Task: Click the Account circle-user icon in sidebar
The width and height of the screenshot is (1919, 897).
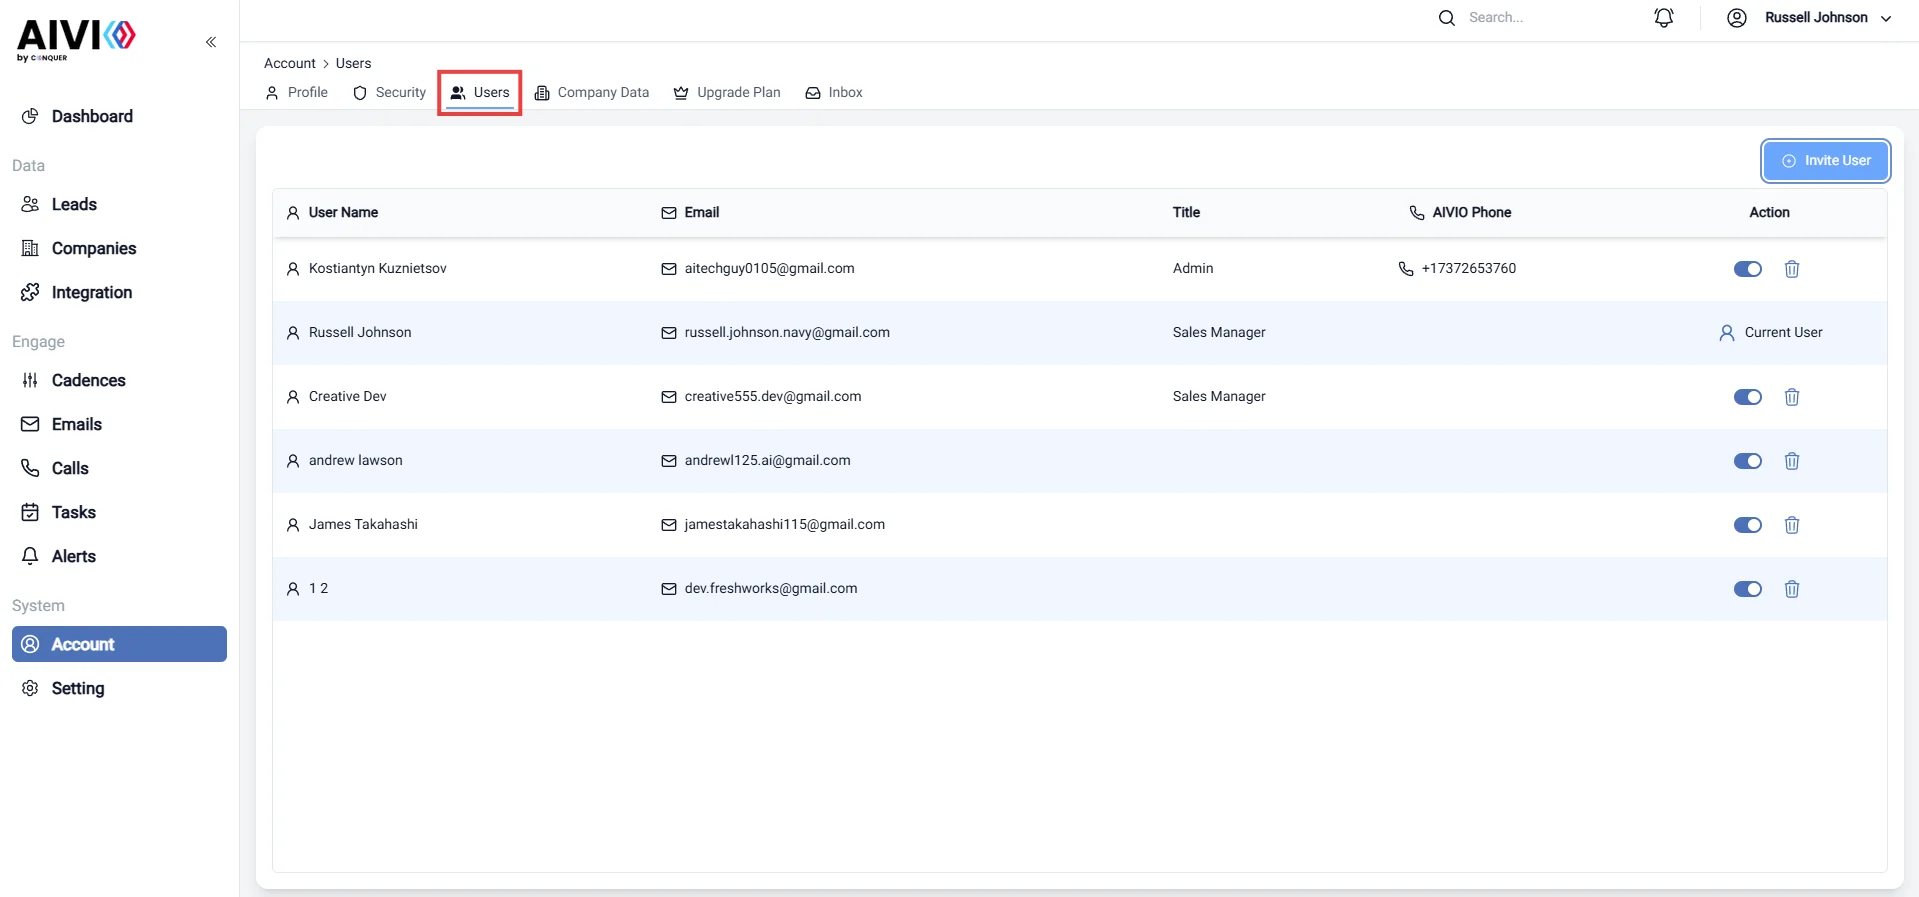Action: (30, 644)
